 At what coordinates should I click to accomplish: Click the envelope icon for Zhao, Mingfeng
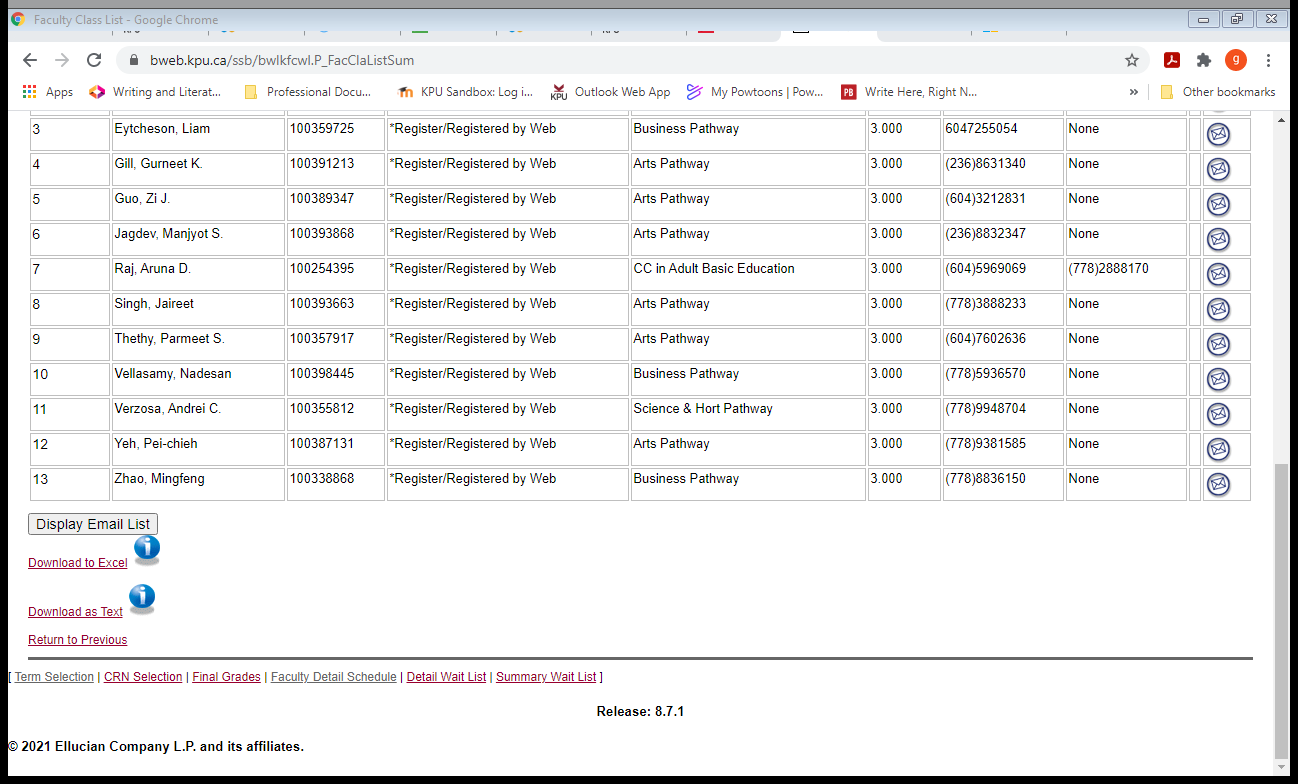[x=1218, y=484]
